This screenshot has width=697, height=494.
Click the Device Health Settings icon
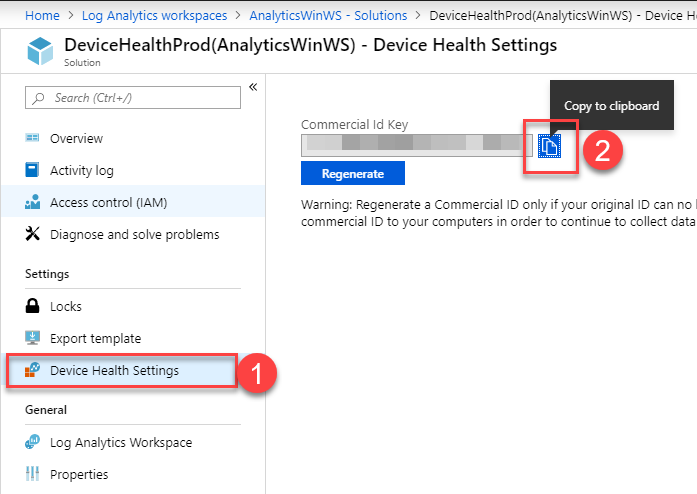coord(31,370)
